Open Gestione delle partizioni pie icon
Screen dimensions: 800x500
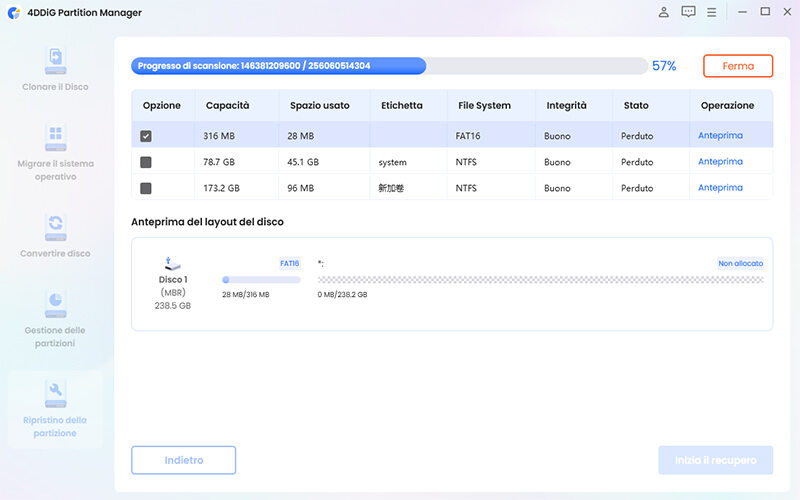(56, 303)
